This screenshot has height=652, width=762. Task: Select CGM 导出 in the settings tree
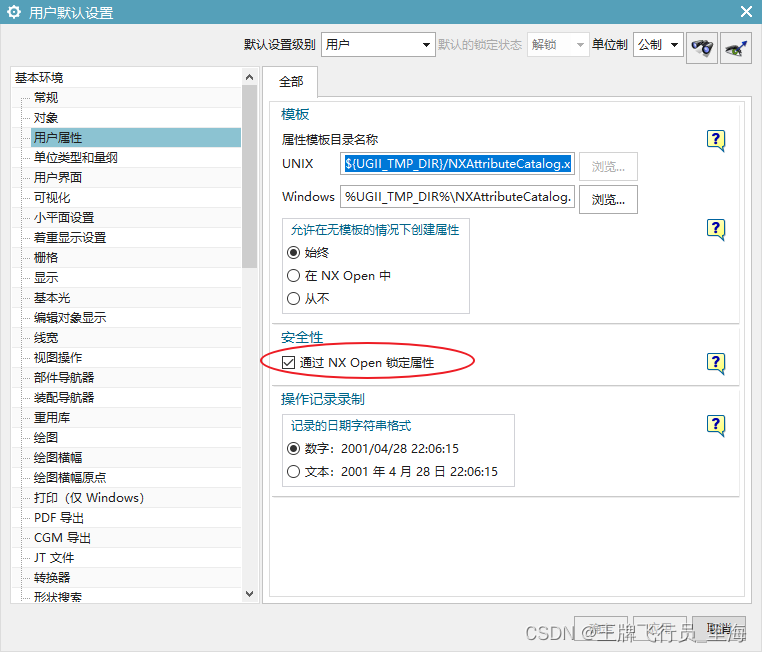click(x=62, y=538)
